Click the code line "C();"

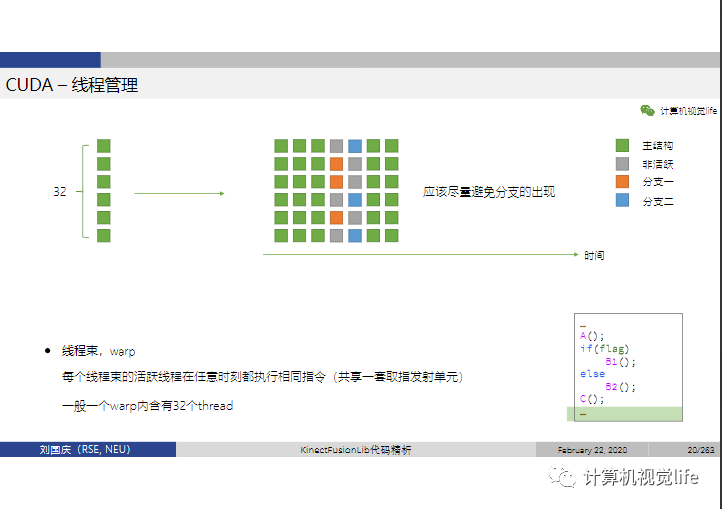tap(592, 399)
